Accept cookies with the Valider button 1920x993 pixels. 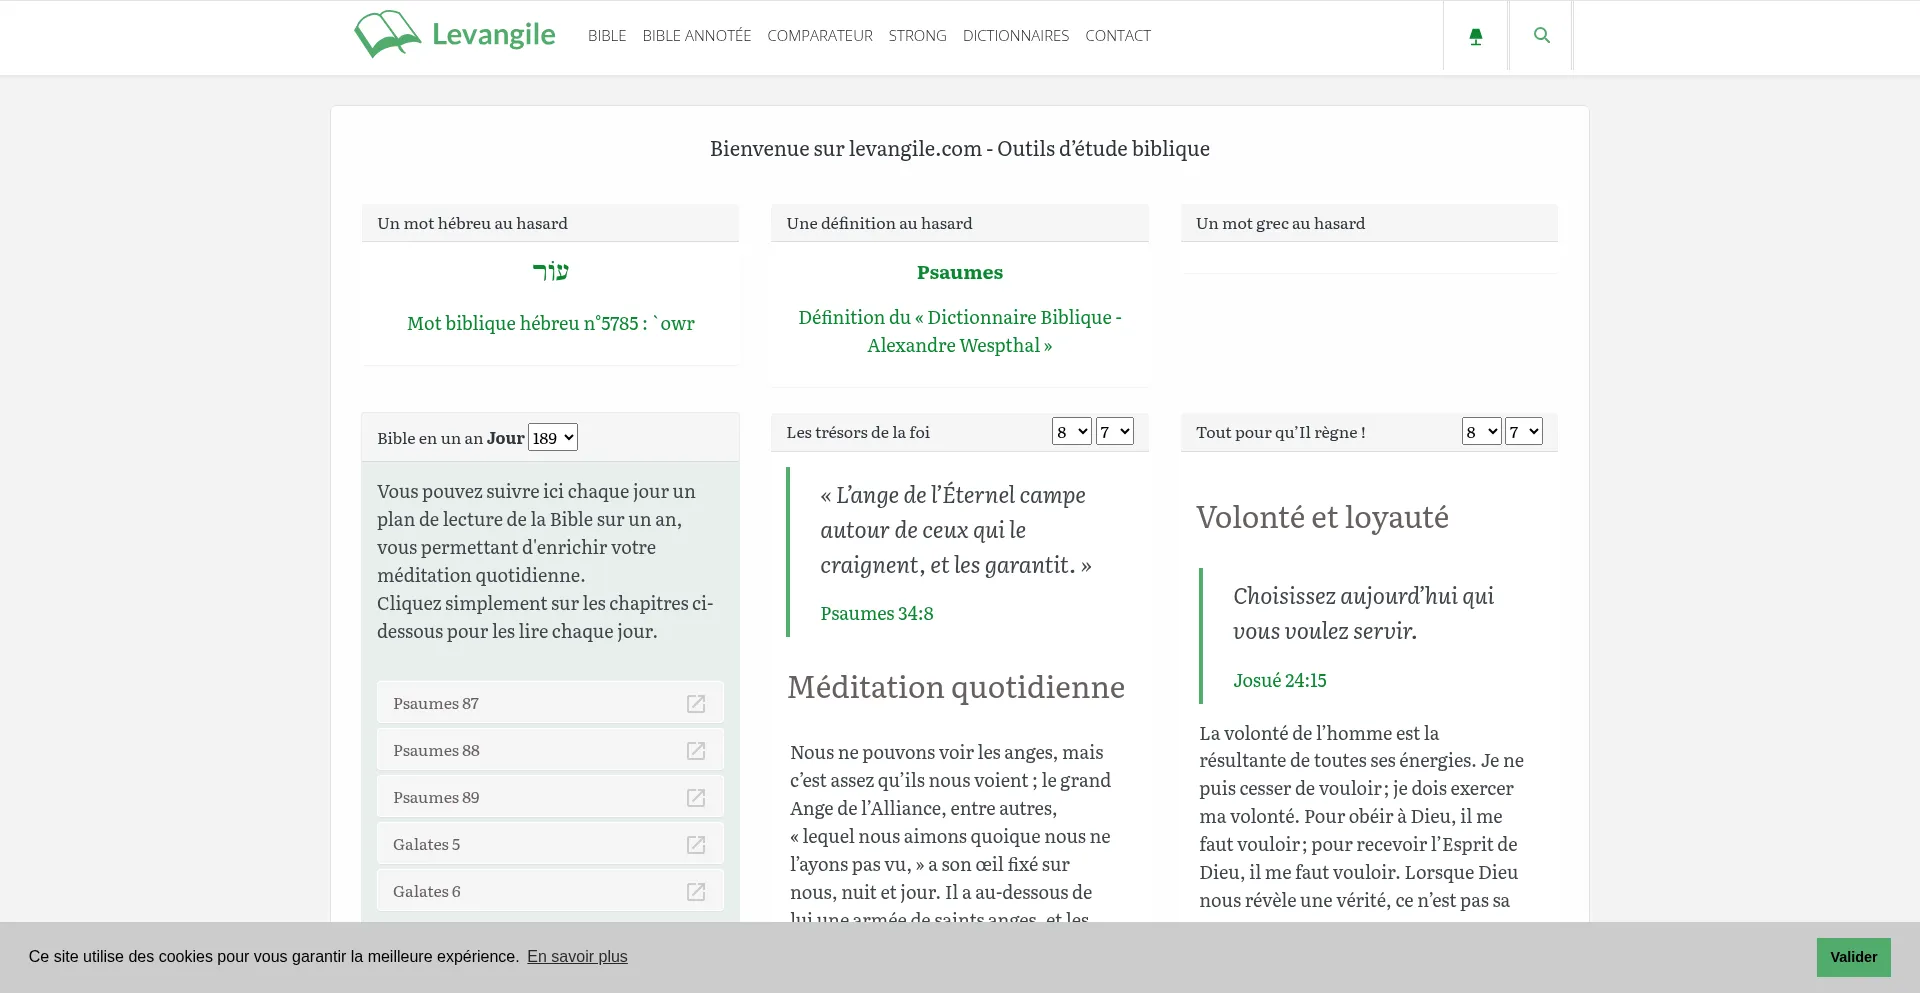tap(1854, 957)
